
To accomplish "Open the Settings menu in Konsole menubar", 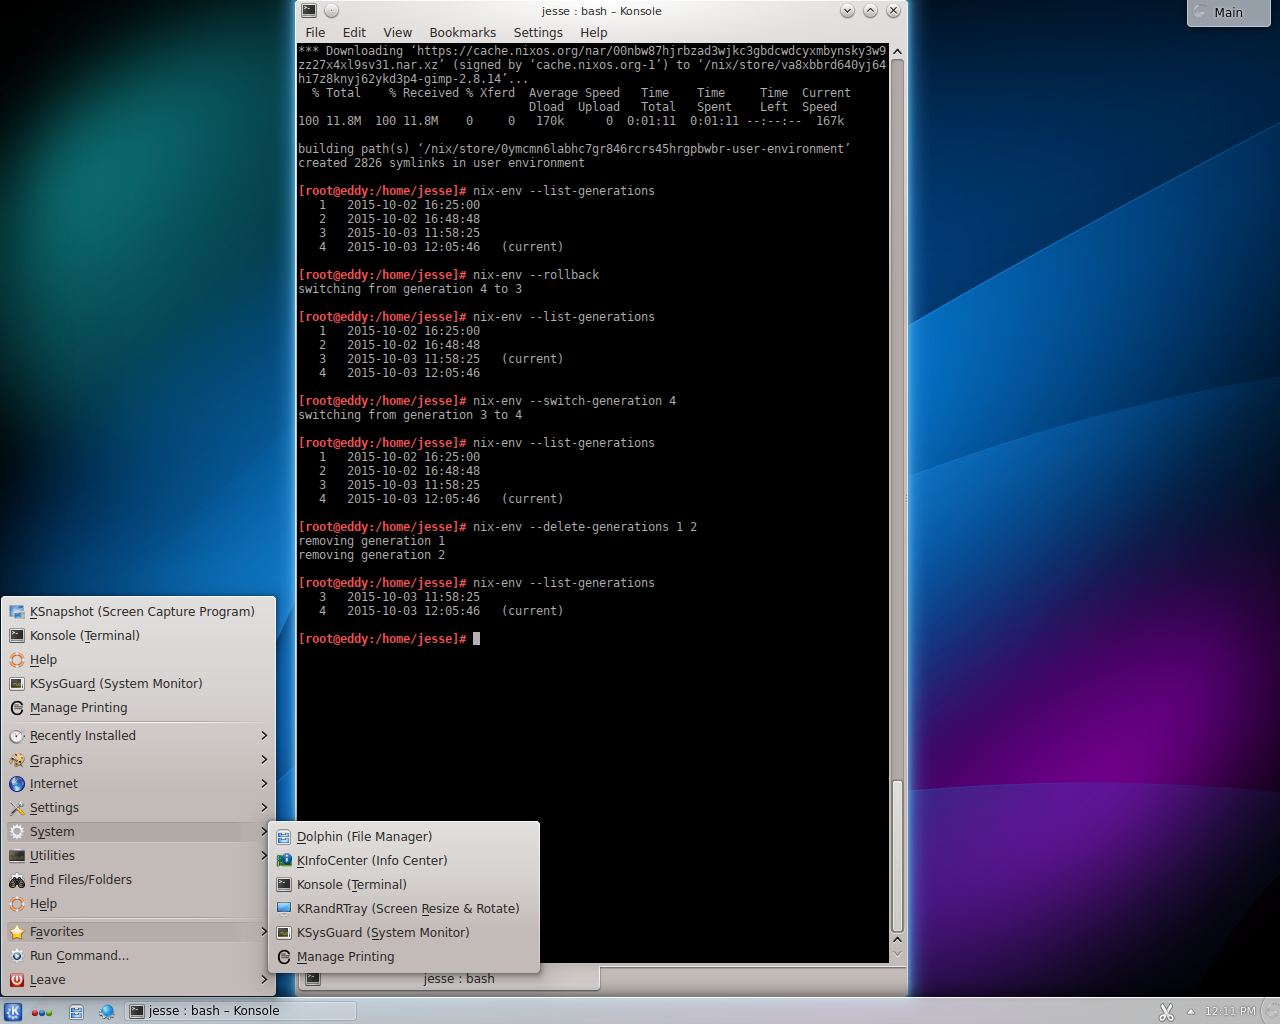I will coord(538,33).
